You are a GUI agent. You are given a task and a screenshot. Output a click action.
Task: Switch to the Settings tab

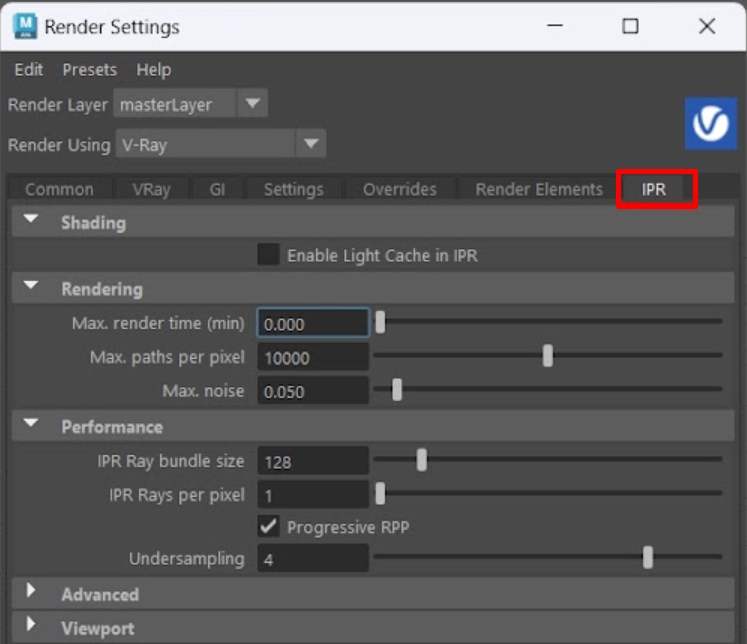coord(293,189)
